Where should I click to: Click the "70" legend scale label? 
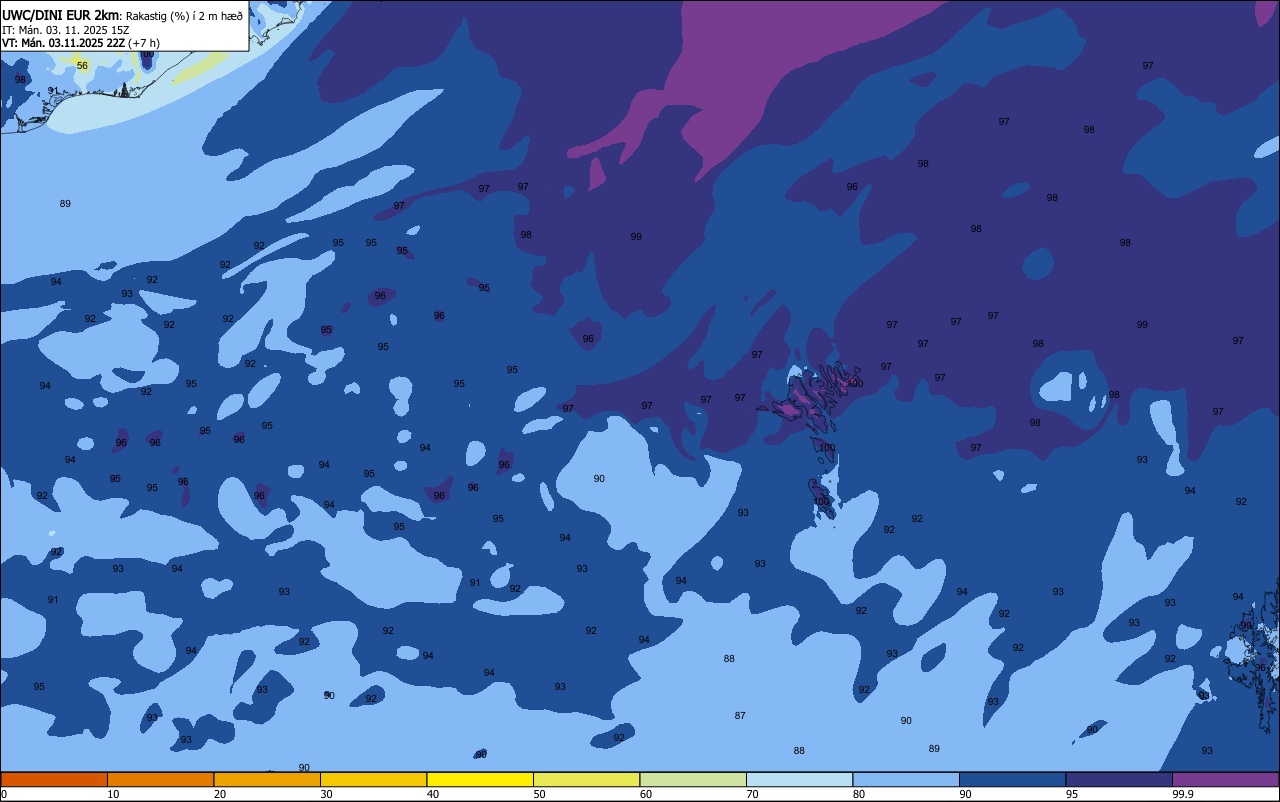point(752,794)
